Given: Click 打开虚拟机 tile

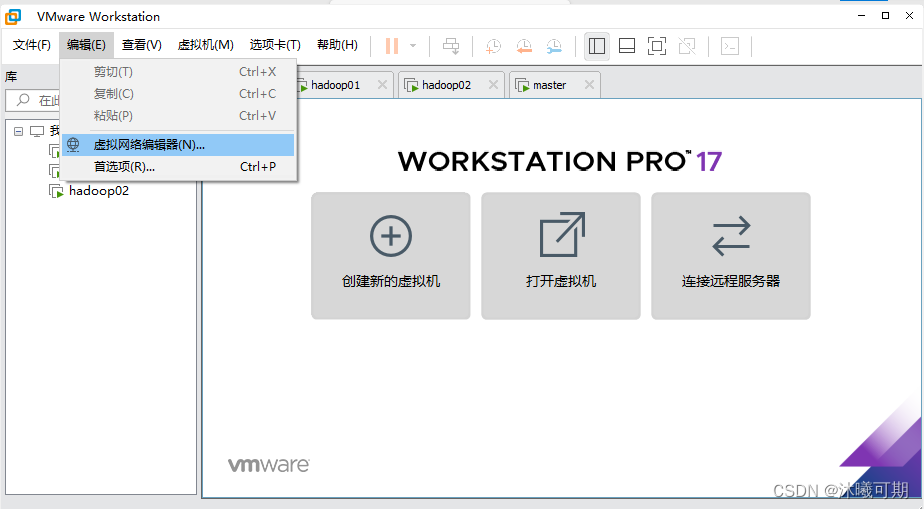Looking at the screenshot, I should pyautogui.click(x=561, y=256).
